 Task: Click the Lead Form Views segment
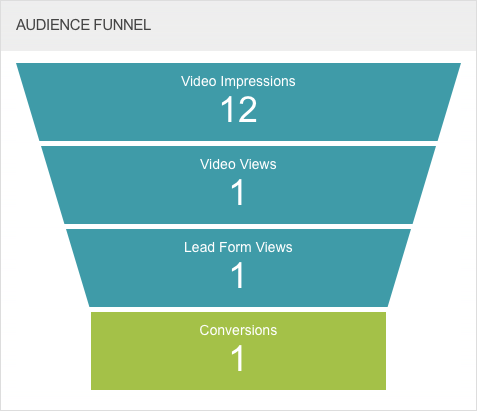[238, 268]
